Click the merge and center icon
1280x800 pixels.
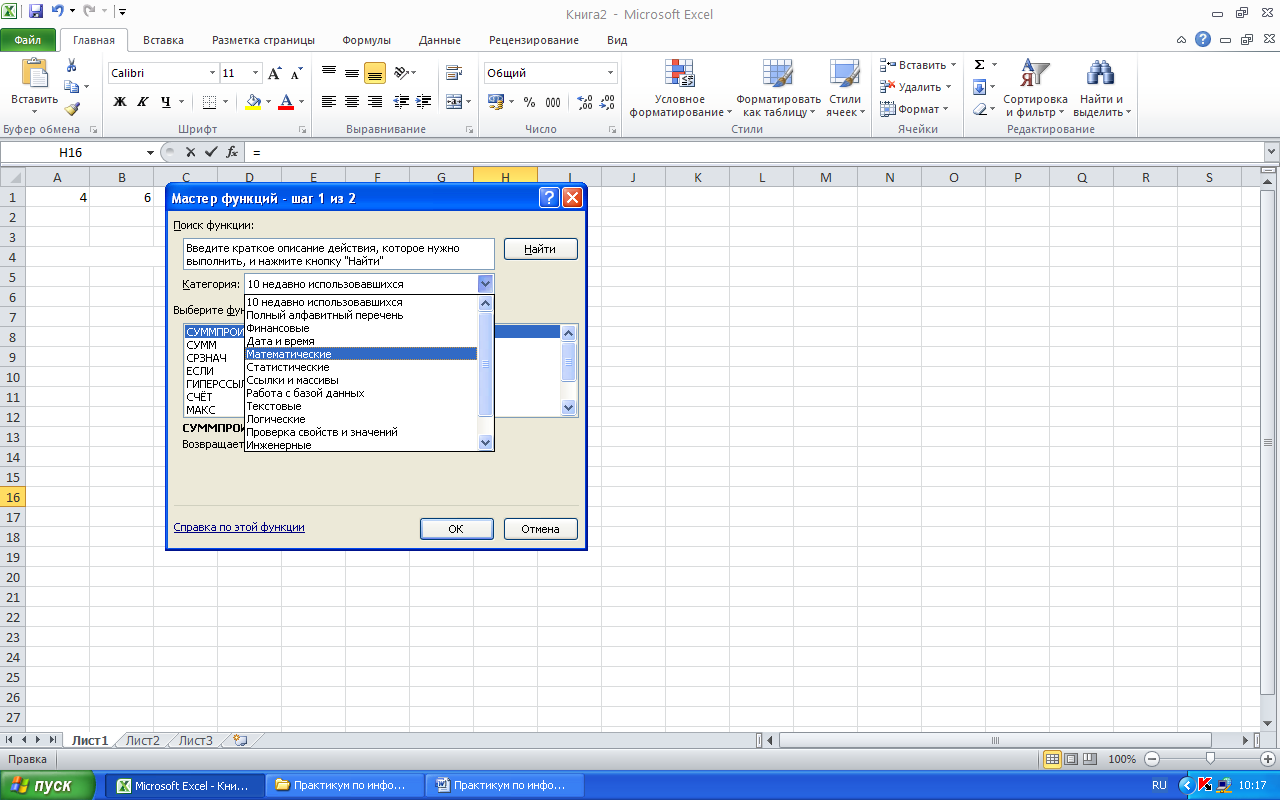coord(455,101)
